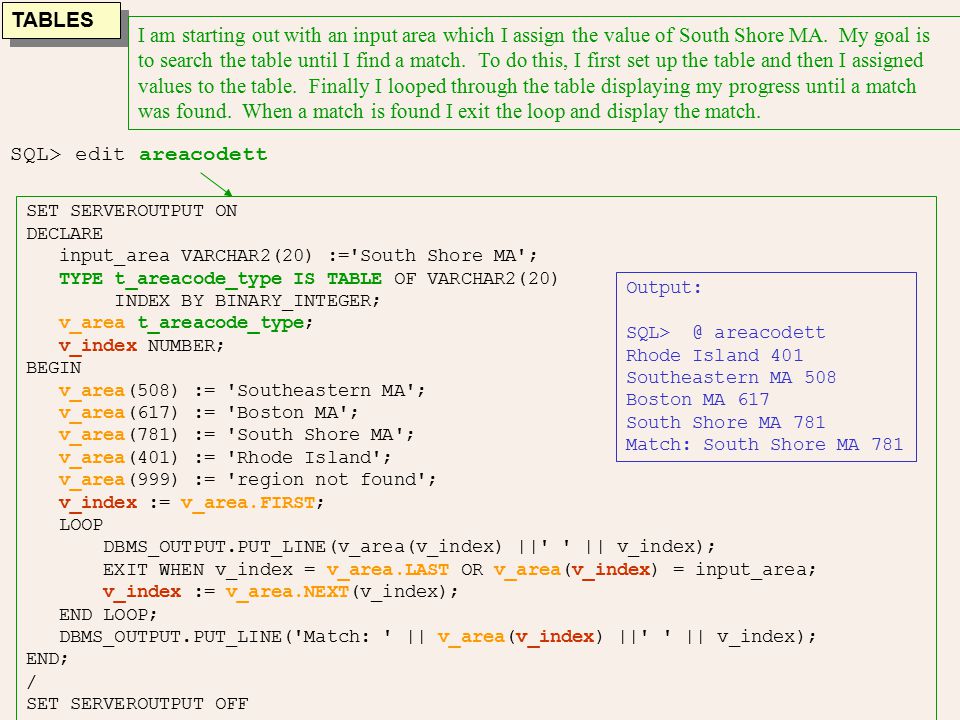The image size is (960, 720).
Task: Click the DECLARE keyword line
Action: pos(64,233)
